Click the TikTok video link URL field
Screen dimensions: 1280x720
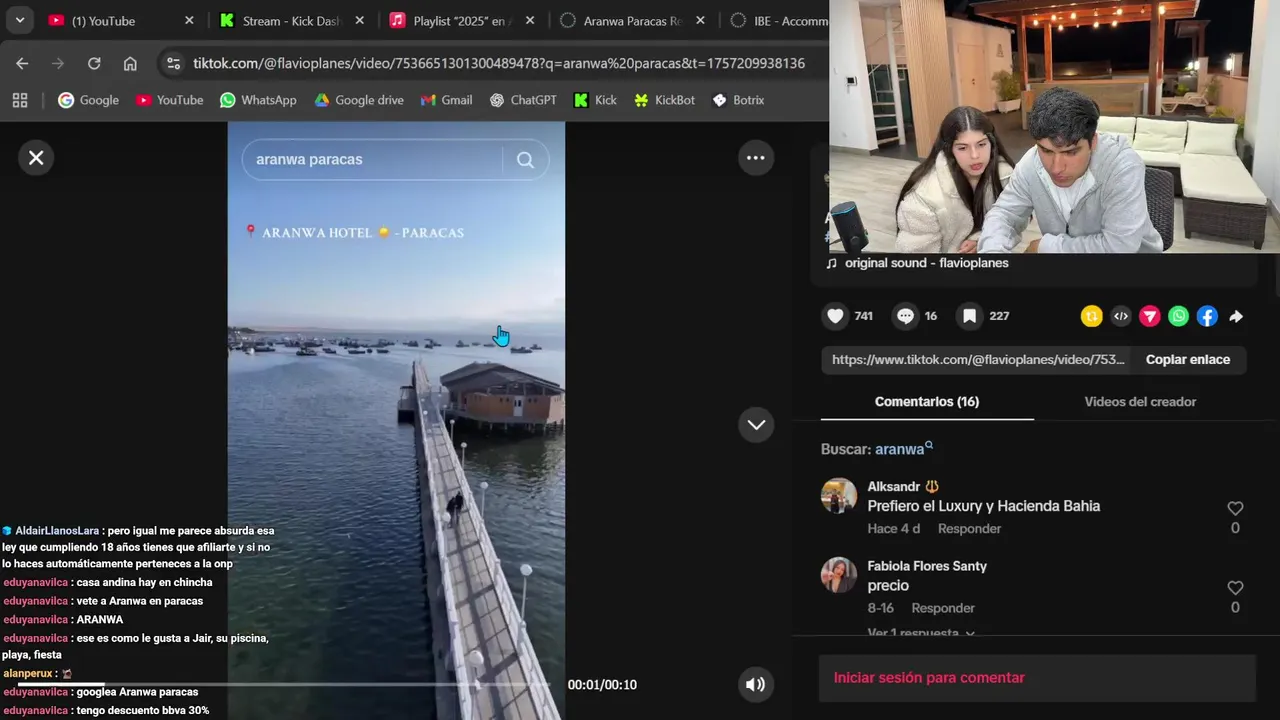977,360
